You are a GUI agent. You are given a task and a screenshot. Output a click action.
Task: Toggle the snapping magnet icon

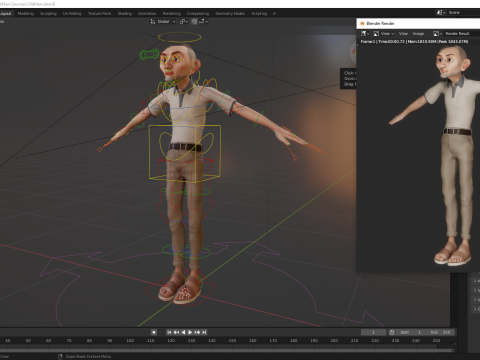coord(194,21)
